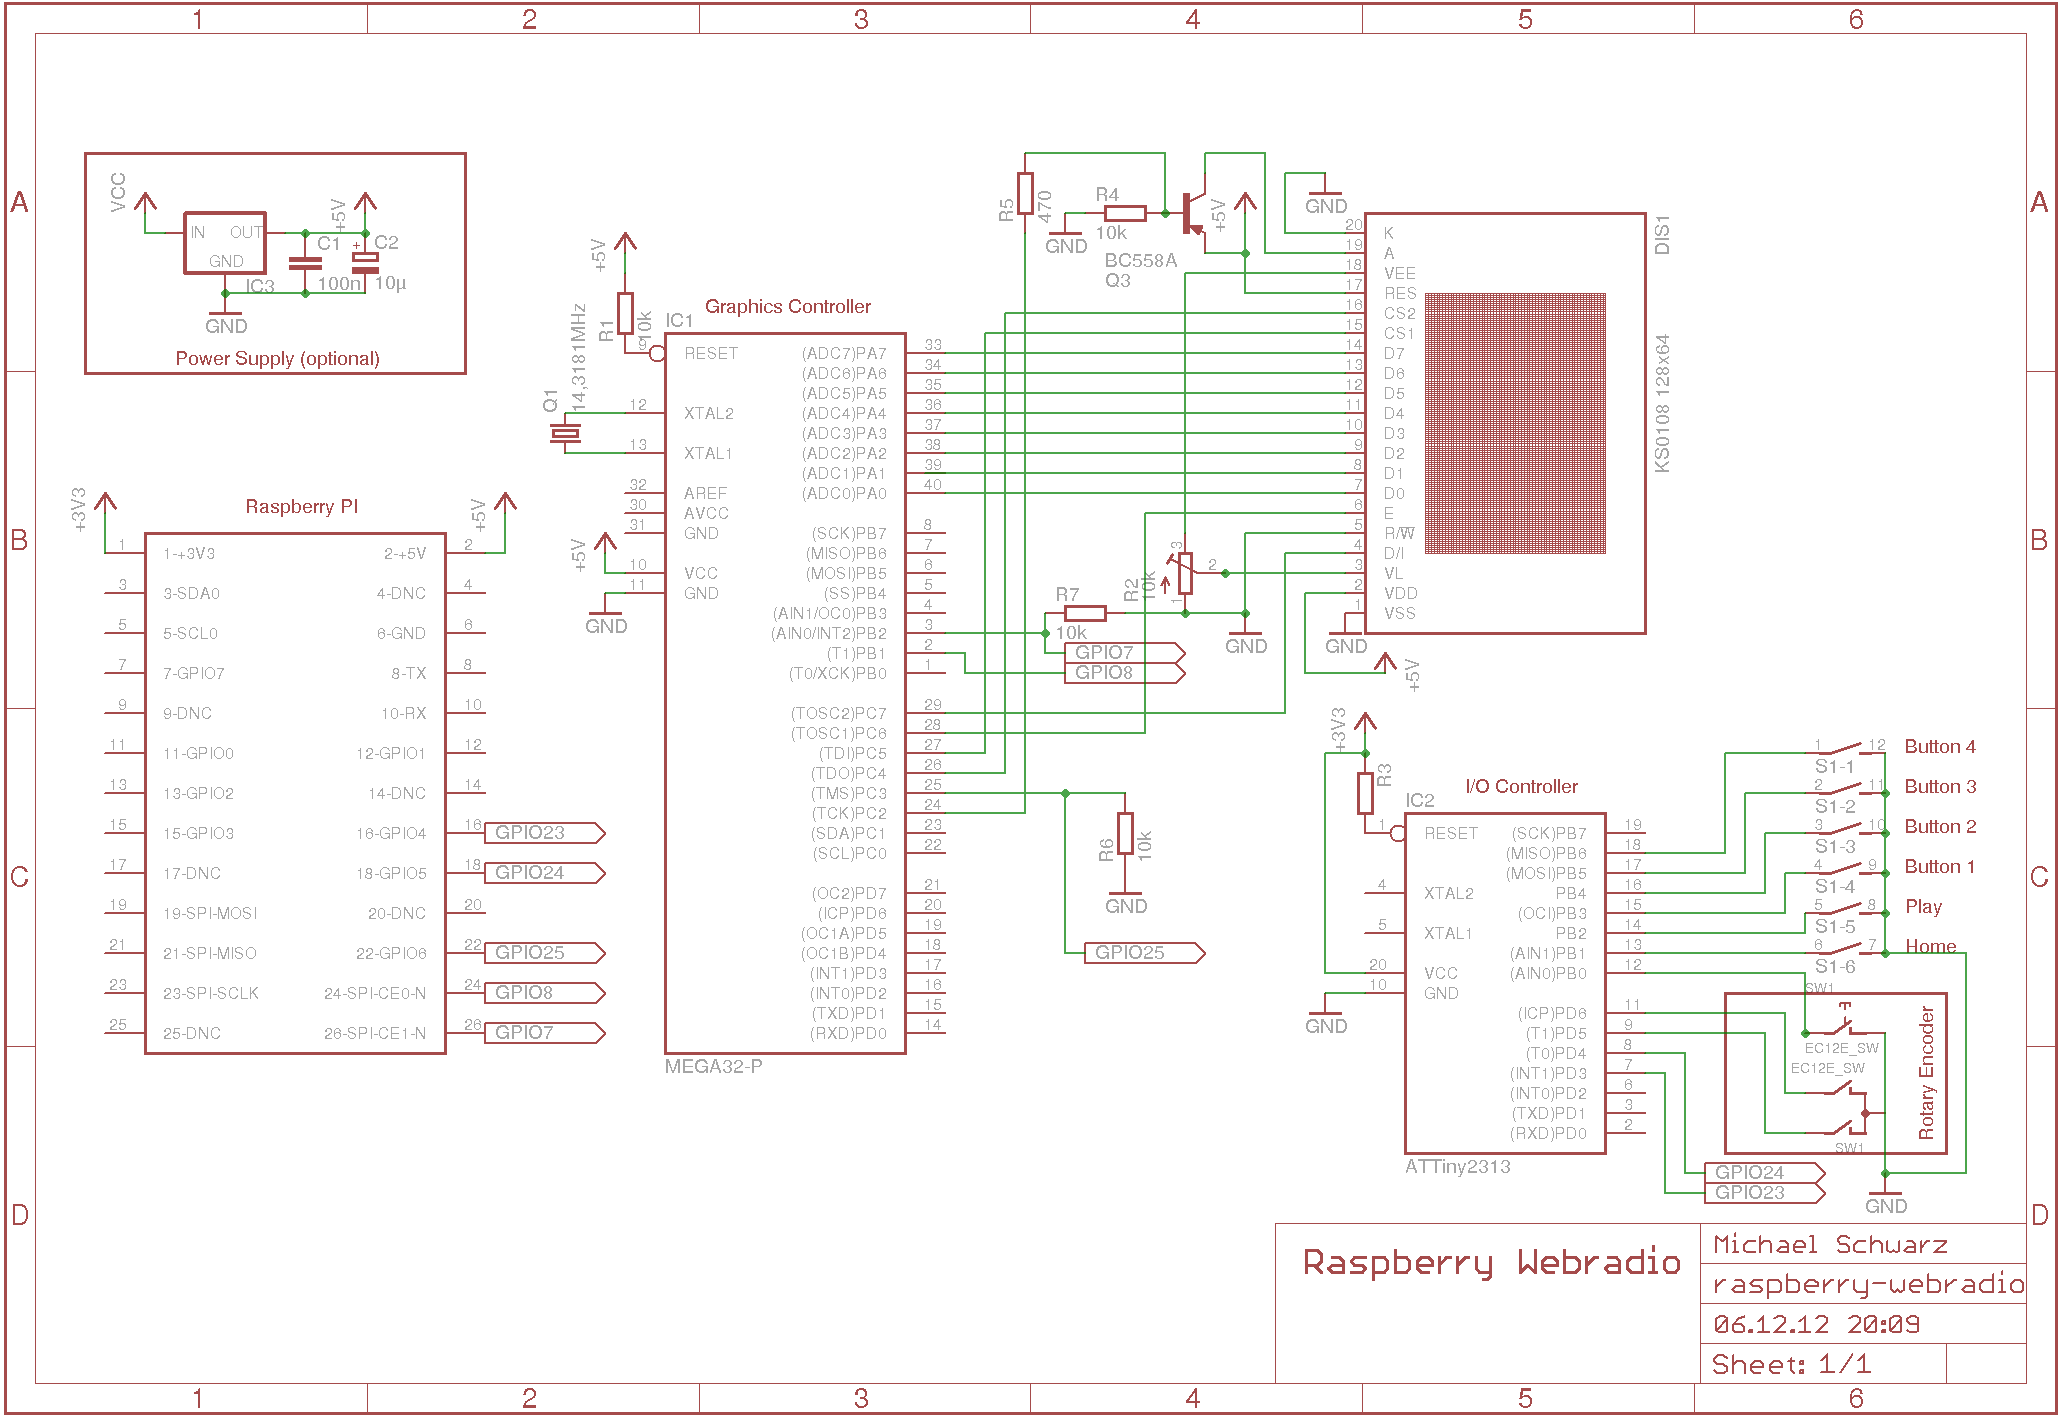Select the S1-6 switch symbol

[1845, 949]
